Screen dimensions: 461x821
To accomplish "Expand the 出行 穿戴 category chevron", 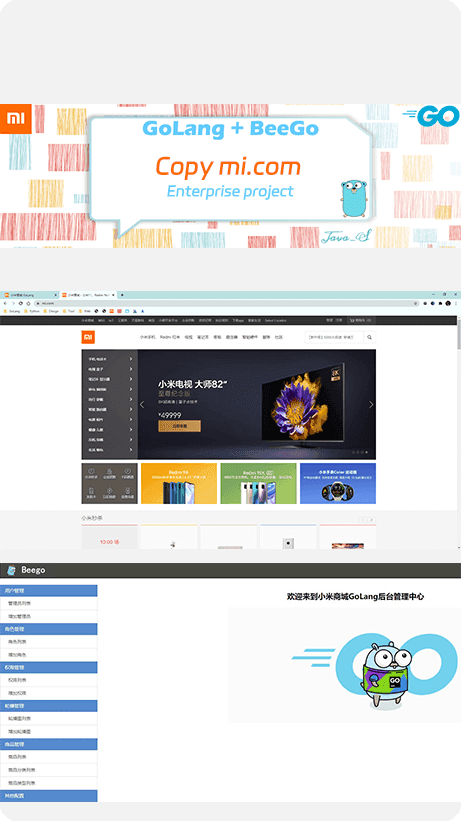I will (130, 400).
